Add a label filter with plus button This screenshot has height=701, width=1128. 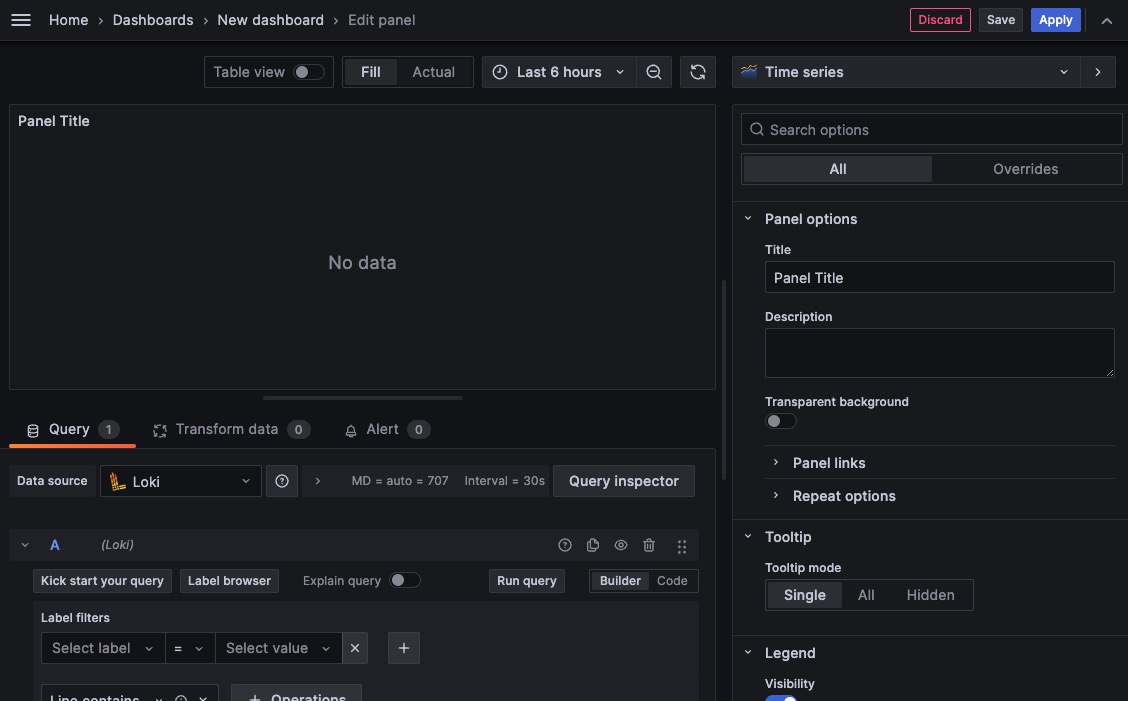[404, 648]
